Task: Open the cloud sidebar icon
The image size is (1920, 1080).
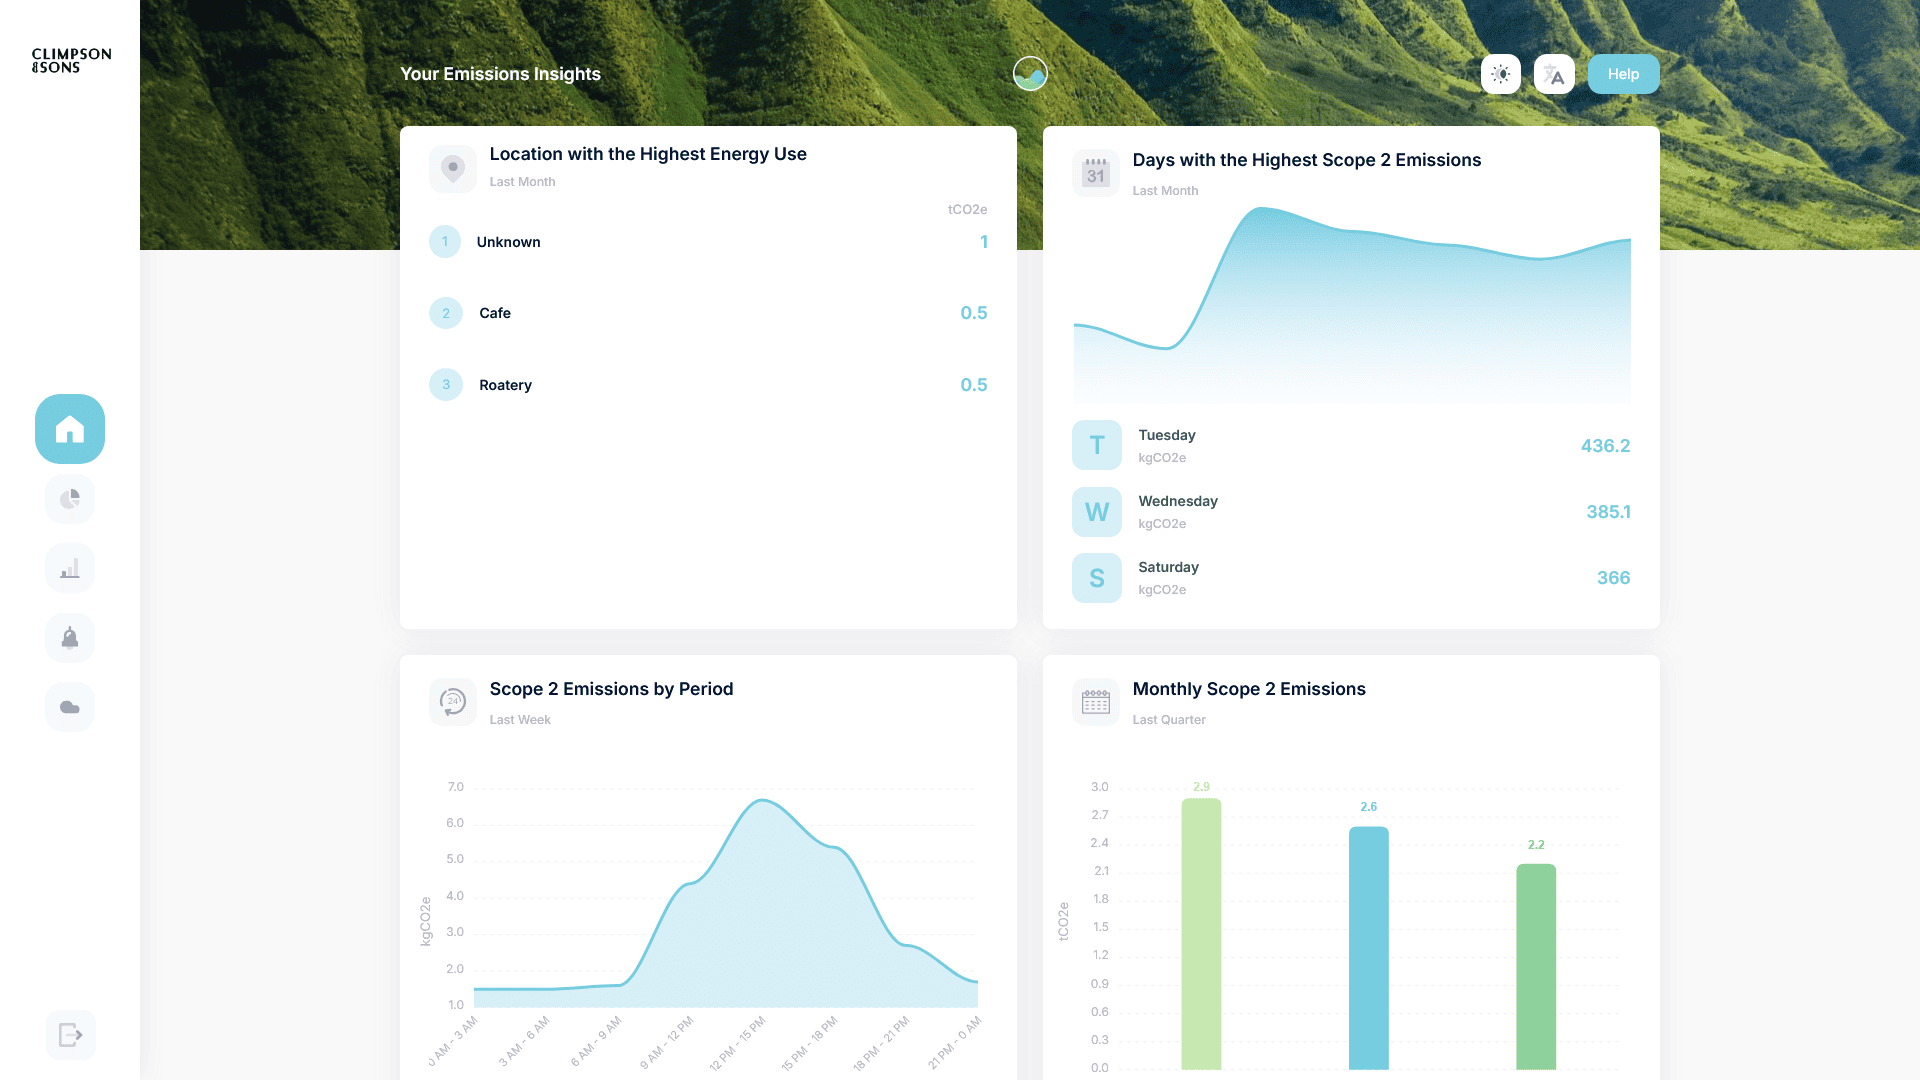Action: pyautogui.click(x=70, y=707)
